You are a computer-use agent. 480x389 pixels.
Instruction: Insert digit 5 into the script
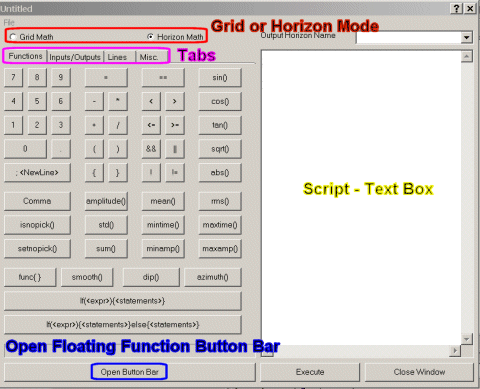click(37, 101)
